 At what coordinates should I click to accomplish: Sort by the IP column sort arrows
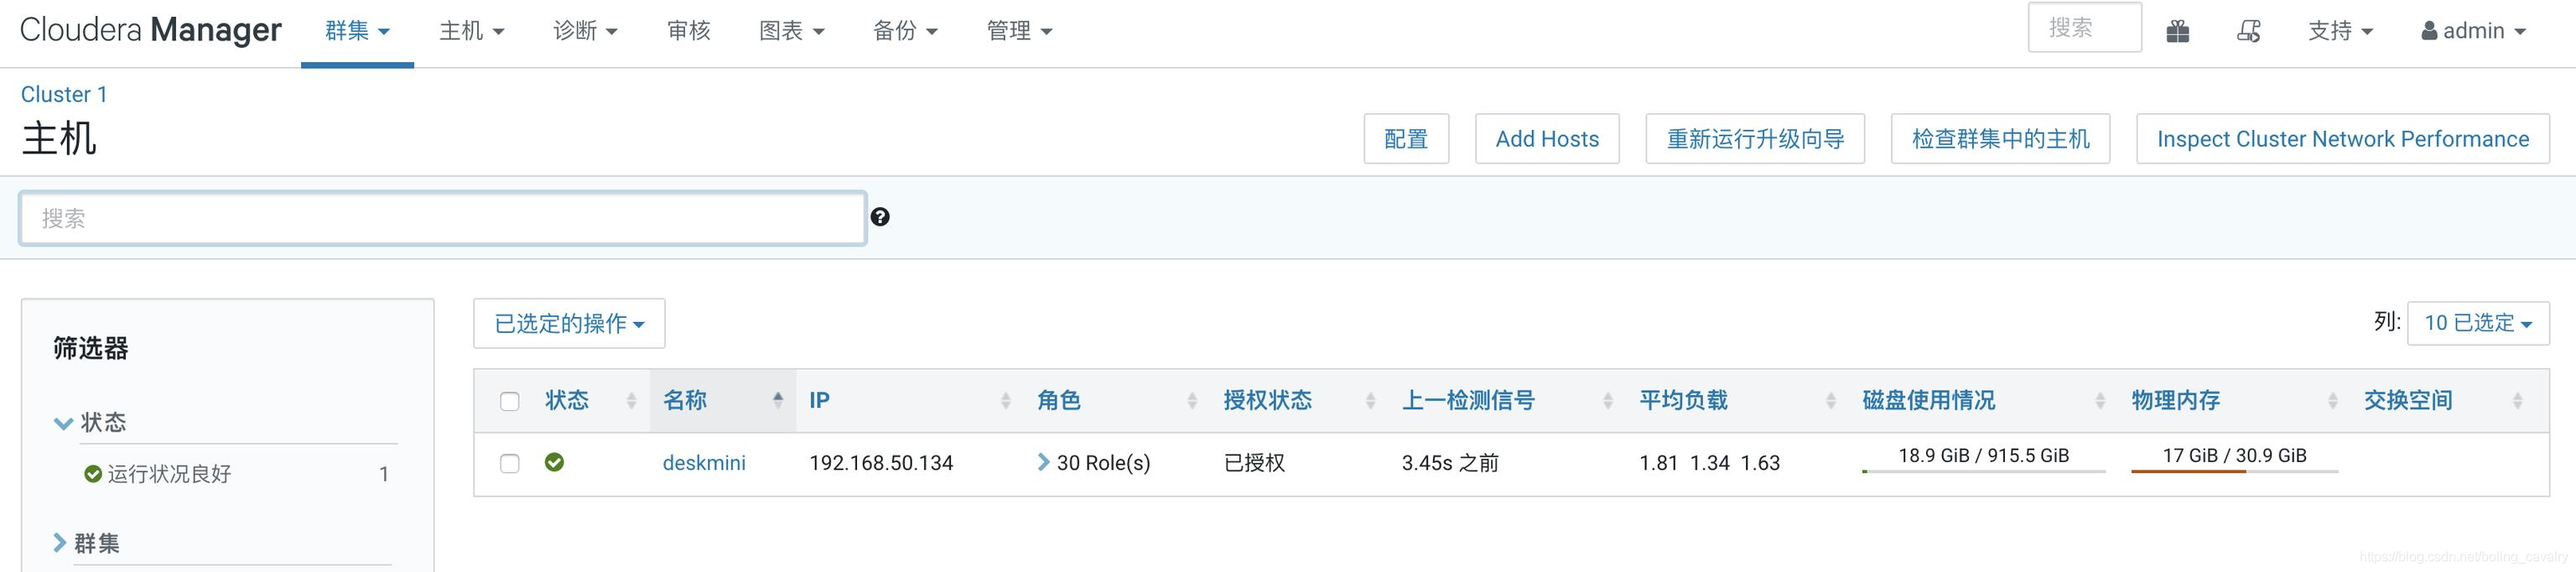(1005, 400)
